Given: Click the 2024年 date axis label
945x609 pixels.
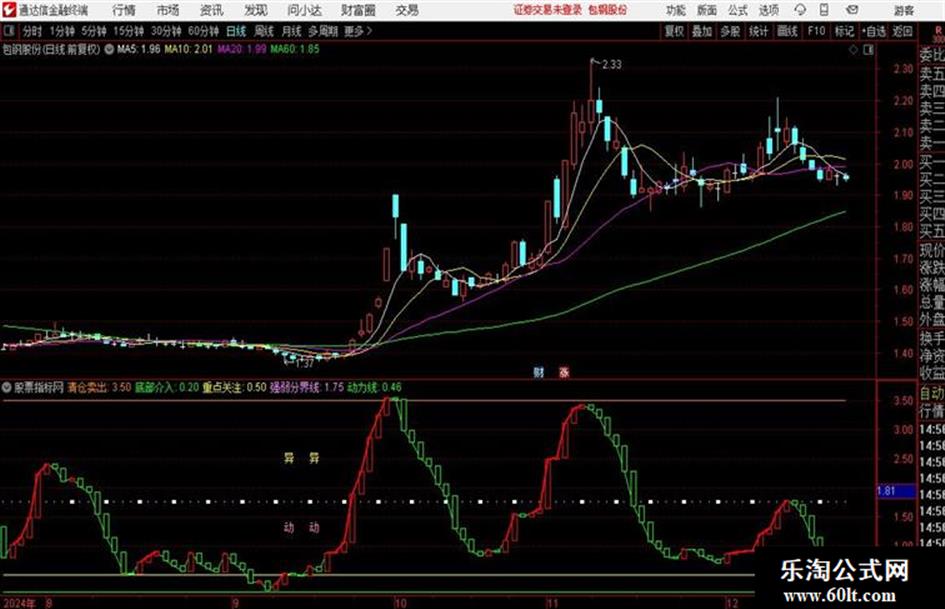Looking at the screenshot, I should 19,603.
